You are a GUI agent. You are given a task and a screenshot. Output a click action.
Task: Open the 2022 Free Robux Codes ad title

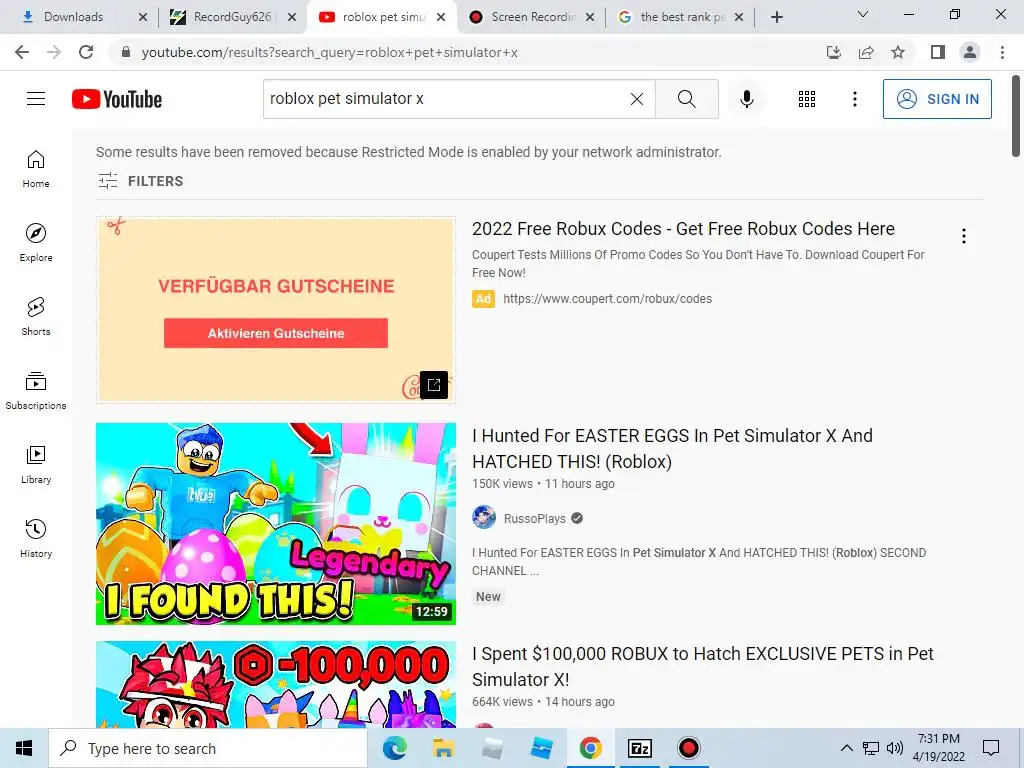pos(683,229)
